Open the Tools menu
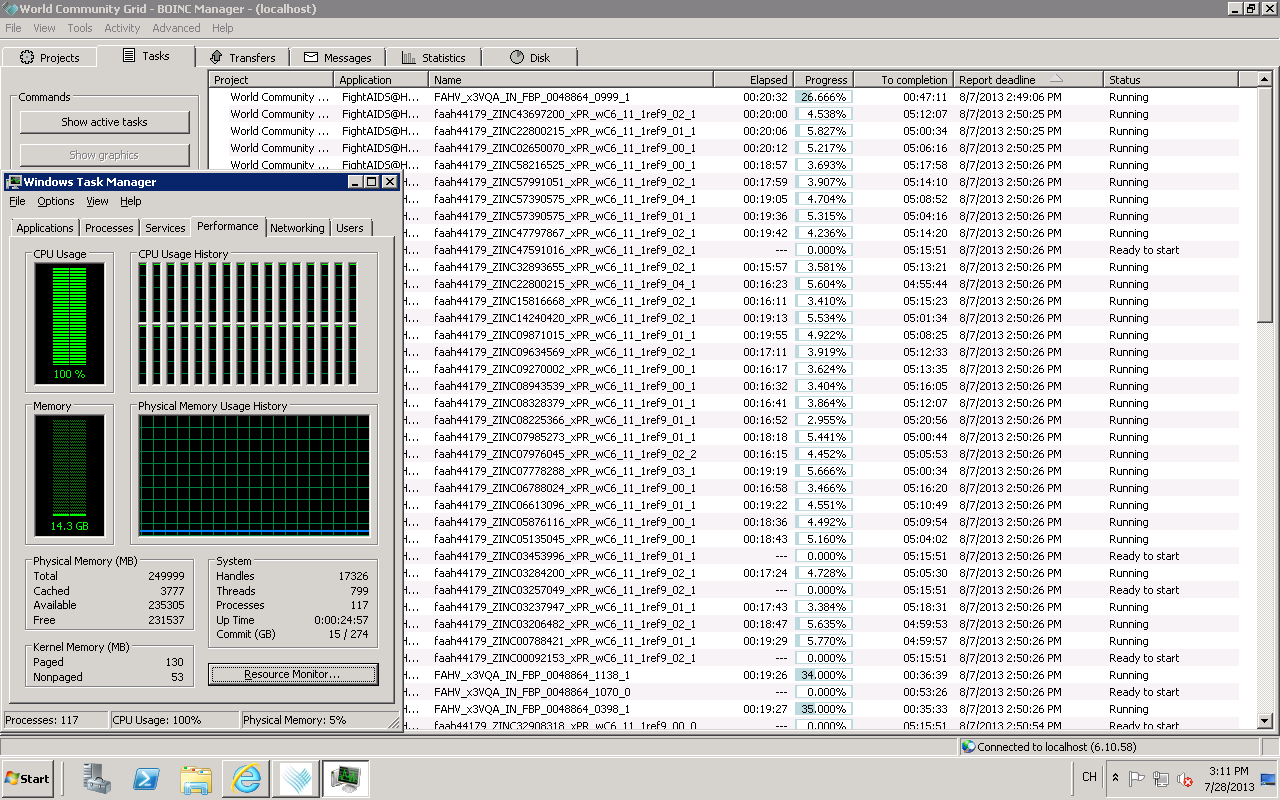Image resolution: width=1280 pixels, height=800 pixels. (x=80, y=28)
